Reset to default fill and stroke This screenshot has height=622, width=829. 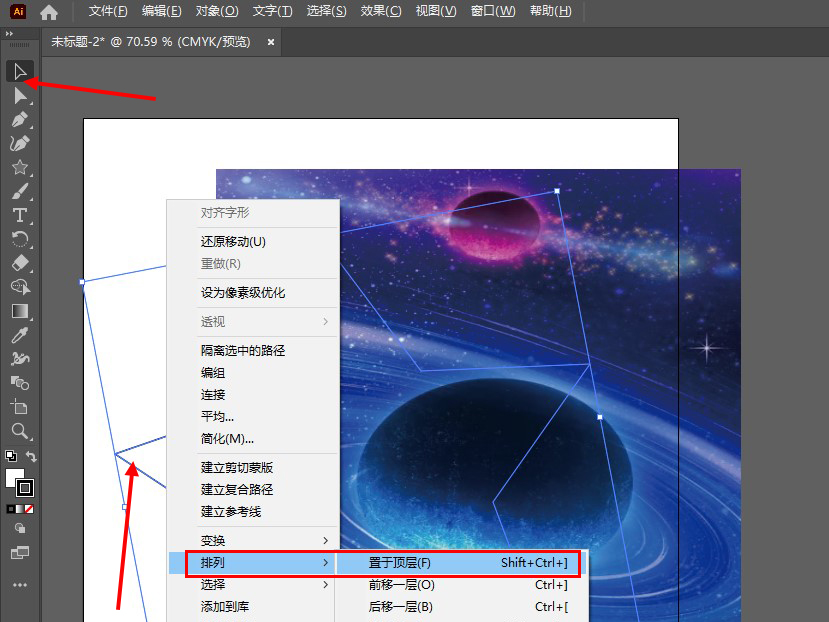pos(10,456)
